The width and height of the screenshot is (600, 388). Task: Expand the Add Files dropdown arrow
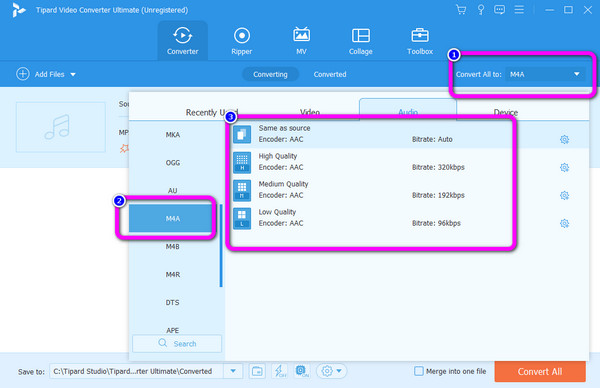pos(73,75)
